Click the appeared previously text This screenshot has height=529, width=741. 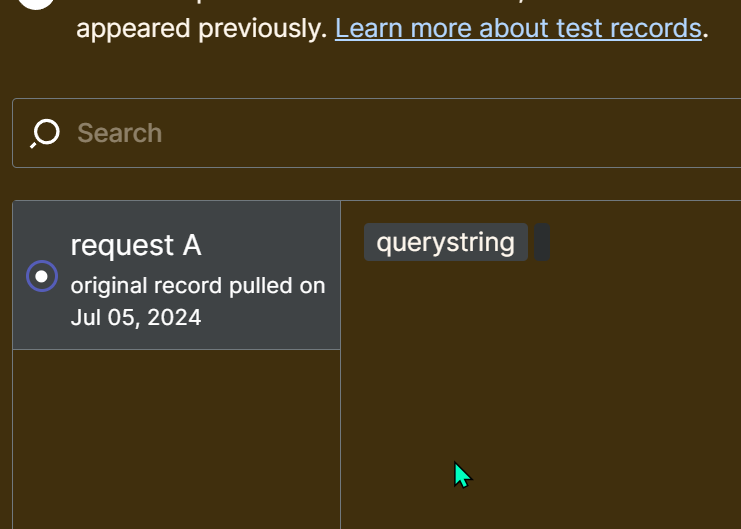[202, 28]
